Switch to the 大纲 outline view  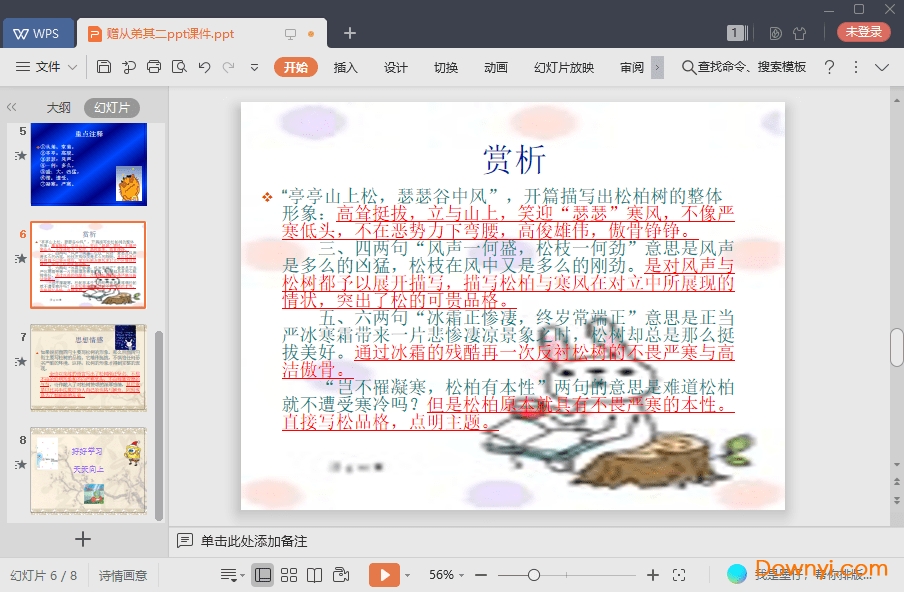tap(58, 108)
